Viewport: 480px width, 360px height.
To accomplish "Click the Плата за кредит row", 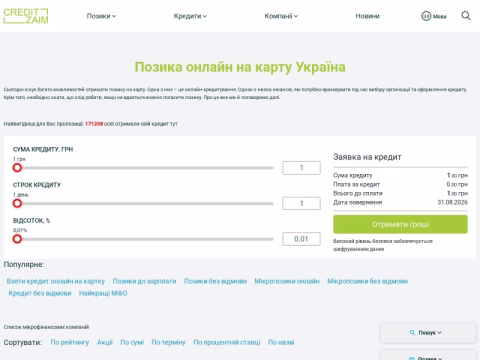I will 400,184.
